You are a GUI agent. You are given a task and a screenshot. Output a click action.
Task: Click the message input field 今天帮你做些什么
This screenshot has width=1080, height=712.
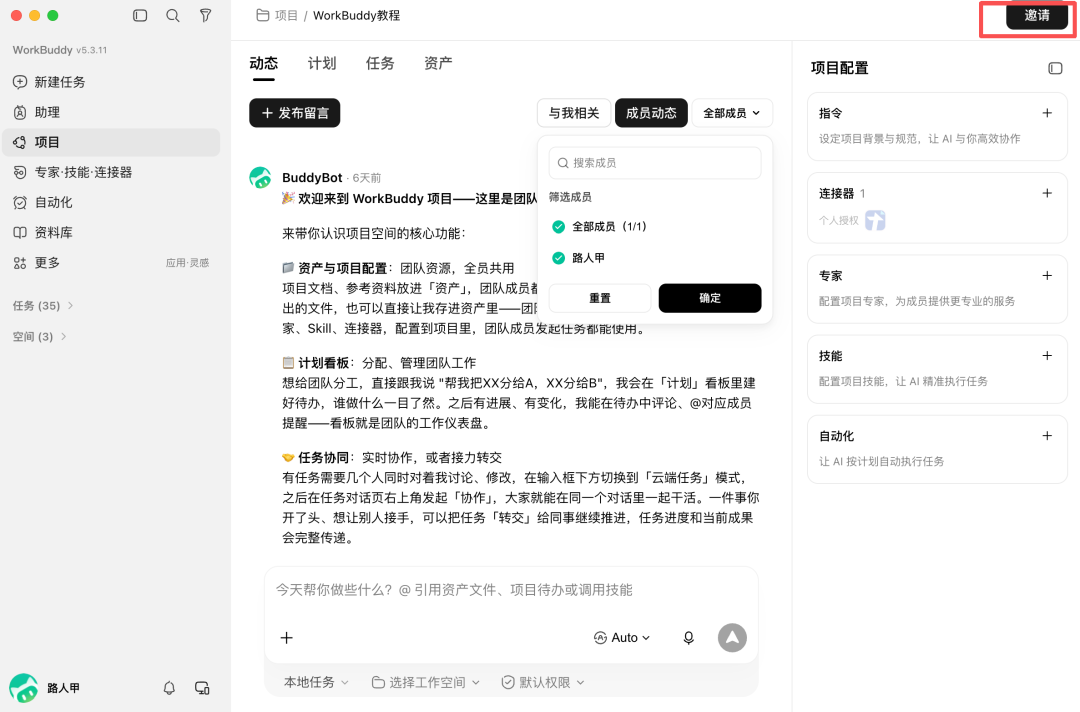click(511, 590)
